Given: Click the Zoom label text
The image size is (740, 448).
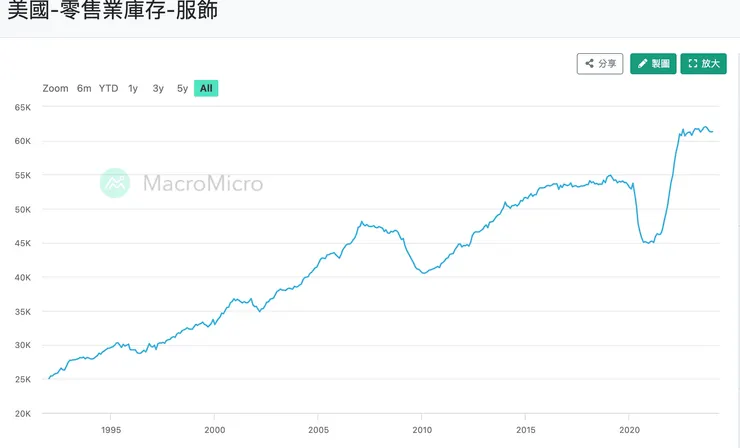Looking at the screenshot, I should coord(56,88).
